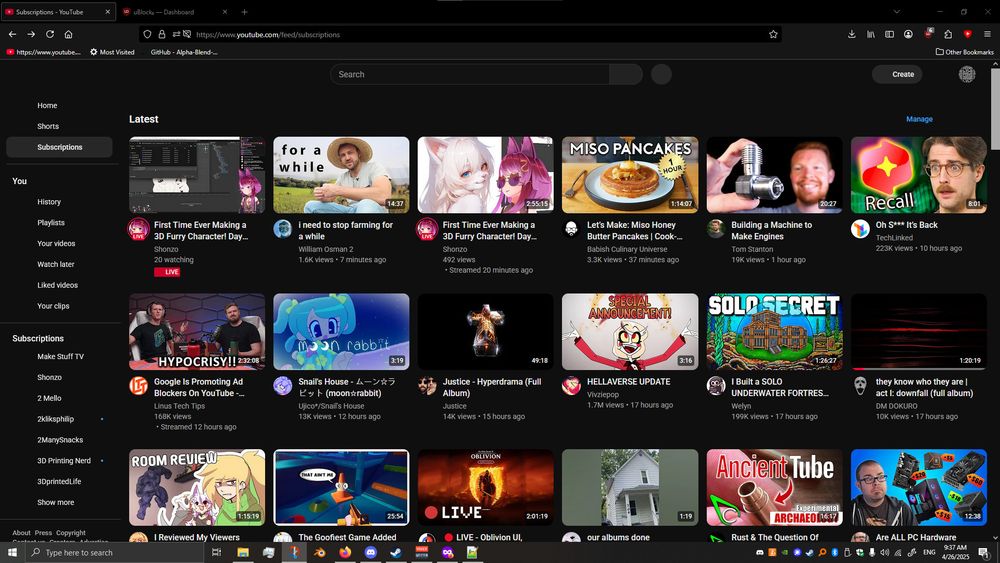This screenshot has width=1000, height=563.
Task: Click the Manage subscriptions link
Action: pyautogui.click(x=919, y=119)
